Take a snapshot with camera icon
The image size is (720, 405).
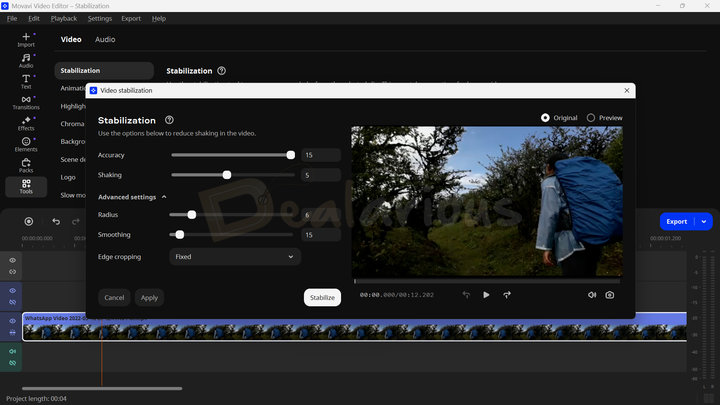609,295
